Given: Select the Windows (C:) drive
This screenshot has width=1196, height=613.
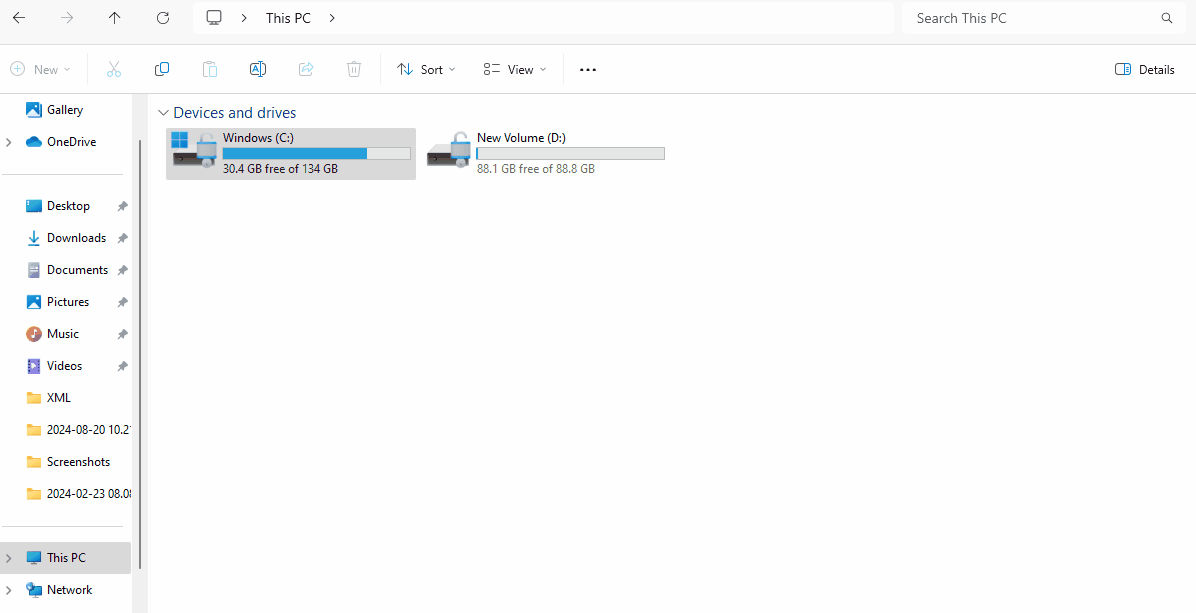Looking at the screenshot, I should pyautogui.click(x=290, y=153).
